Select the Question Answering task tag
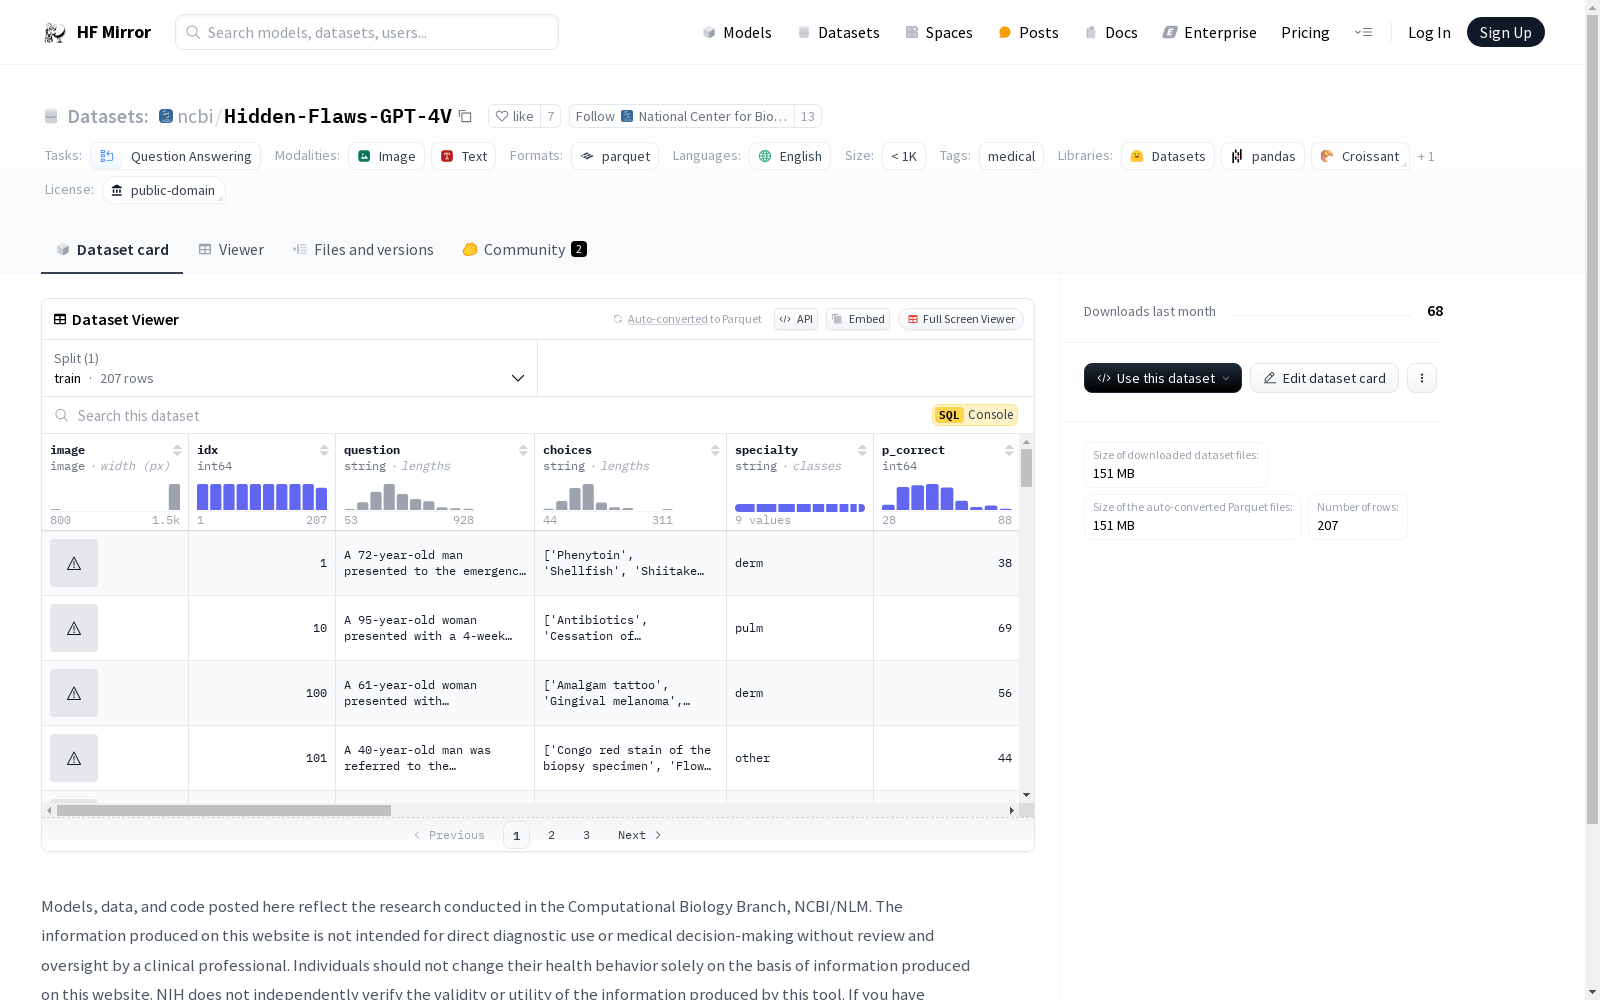This screenshot has width=1600, height=1000. 176,156
